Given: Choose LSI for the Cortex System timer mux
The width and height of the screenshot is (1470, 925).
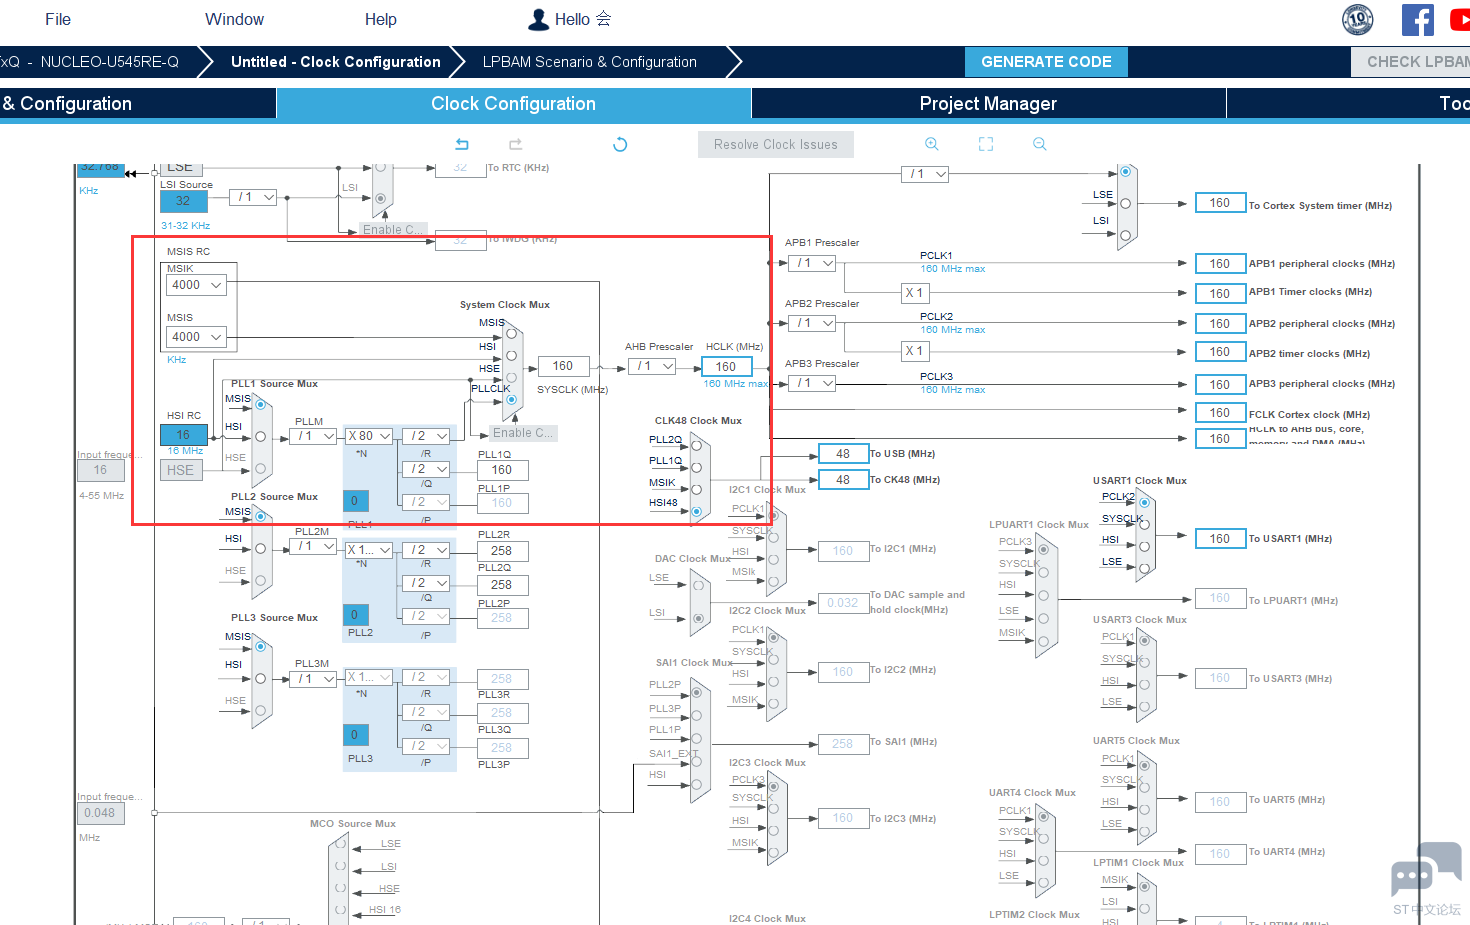Looking at the screenshot, I should 1125,235.
